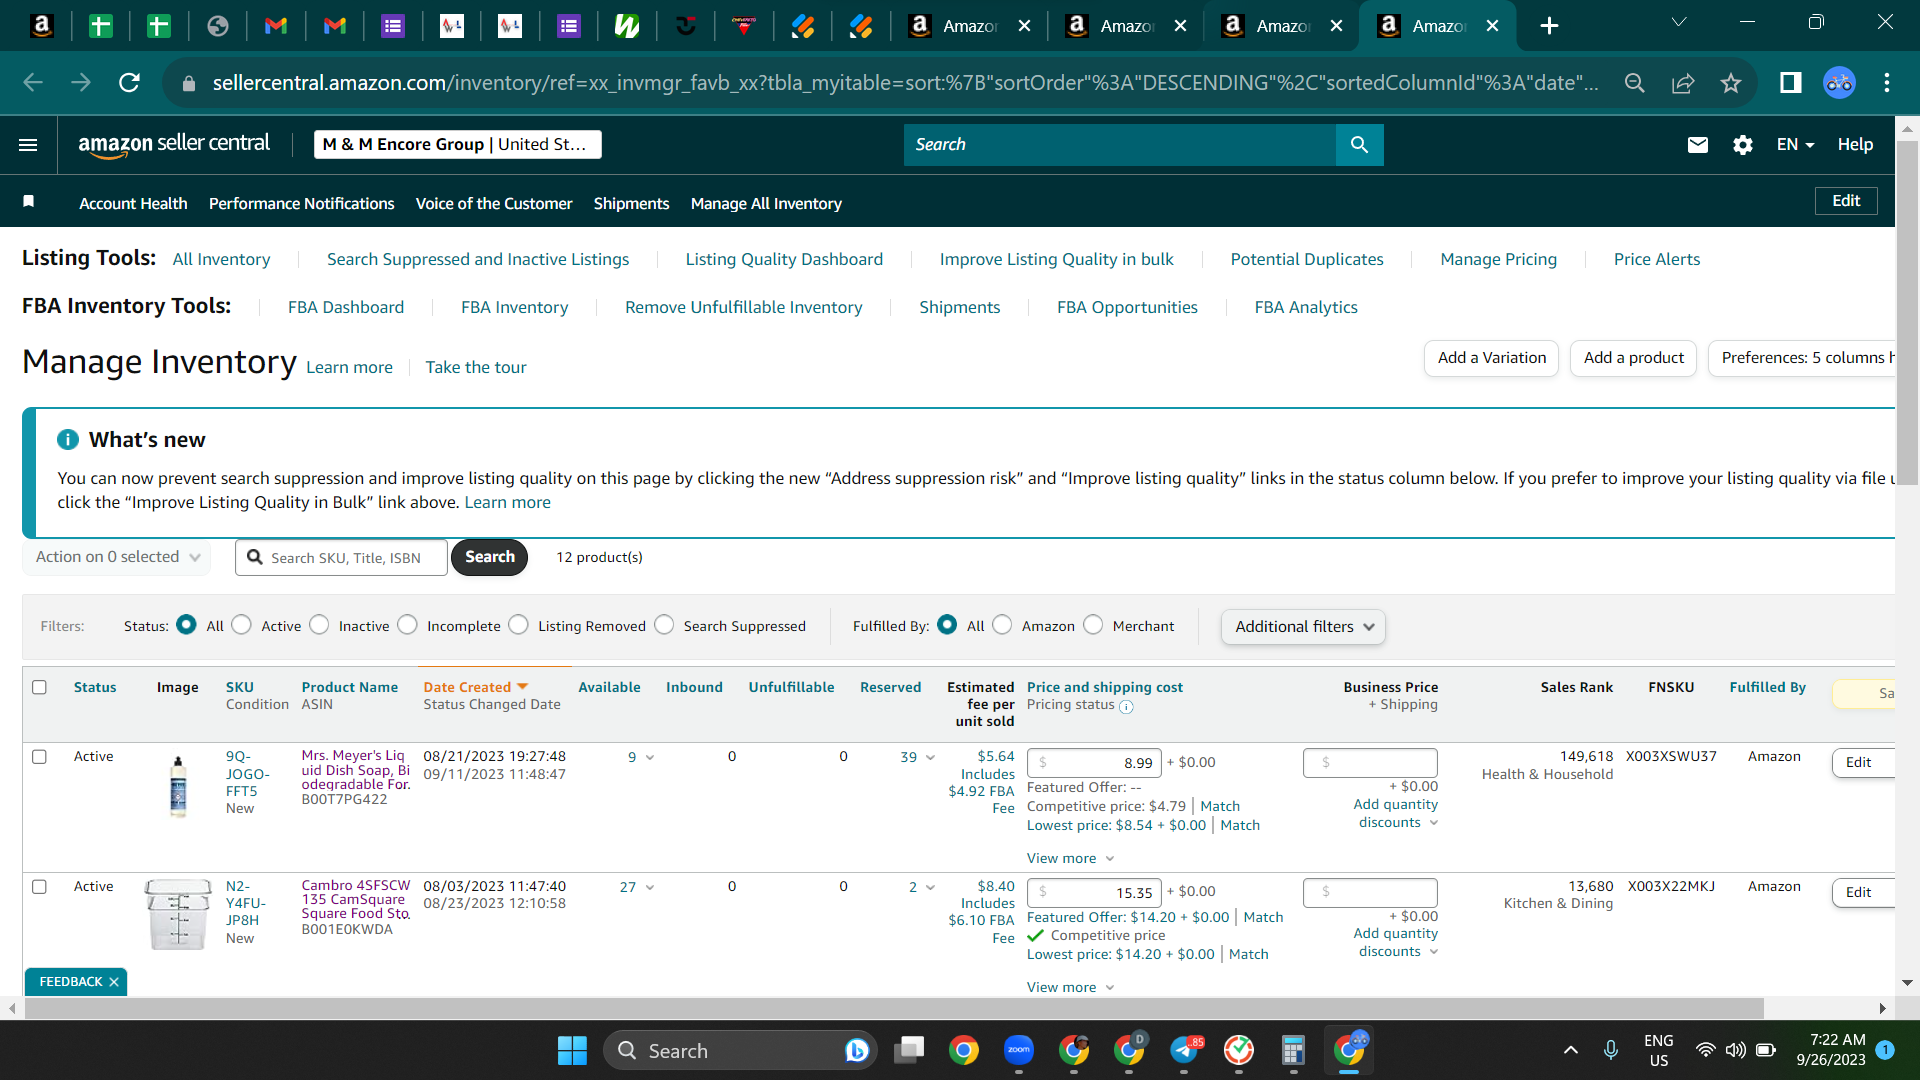Screen dimensions: 1920x1080
Task: Select the Incomplete status radio button
Action: point(407,625)
